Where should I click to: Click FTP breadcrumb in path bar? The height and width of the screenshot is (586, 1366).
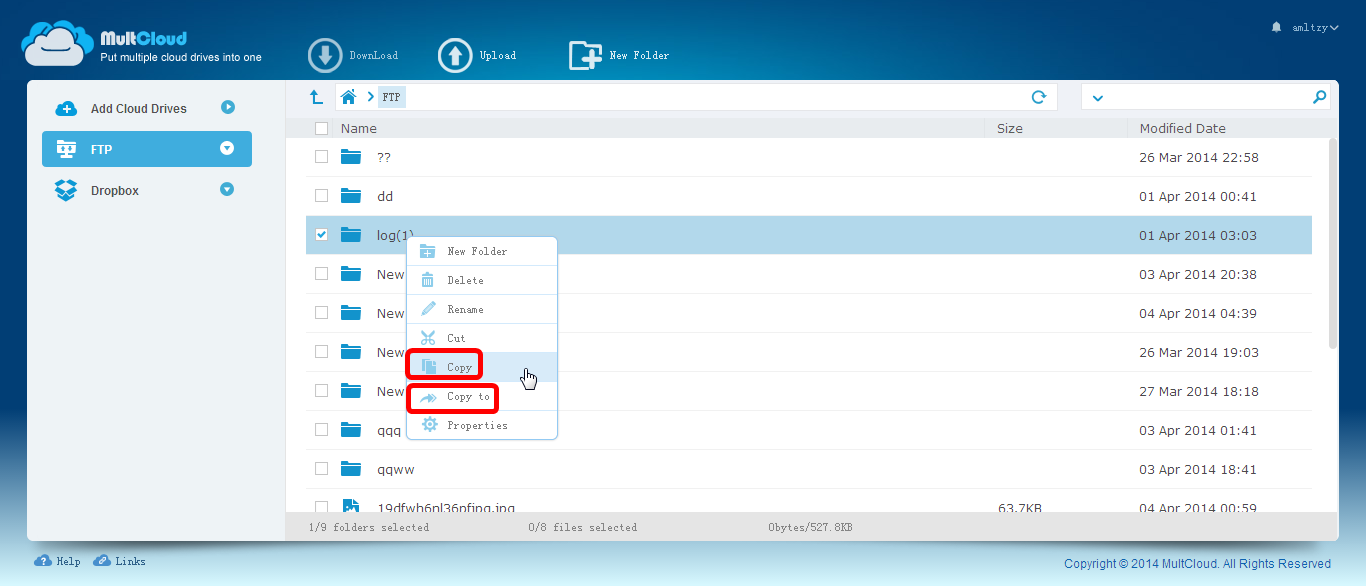392,97
